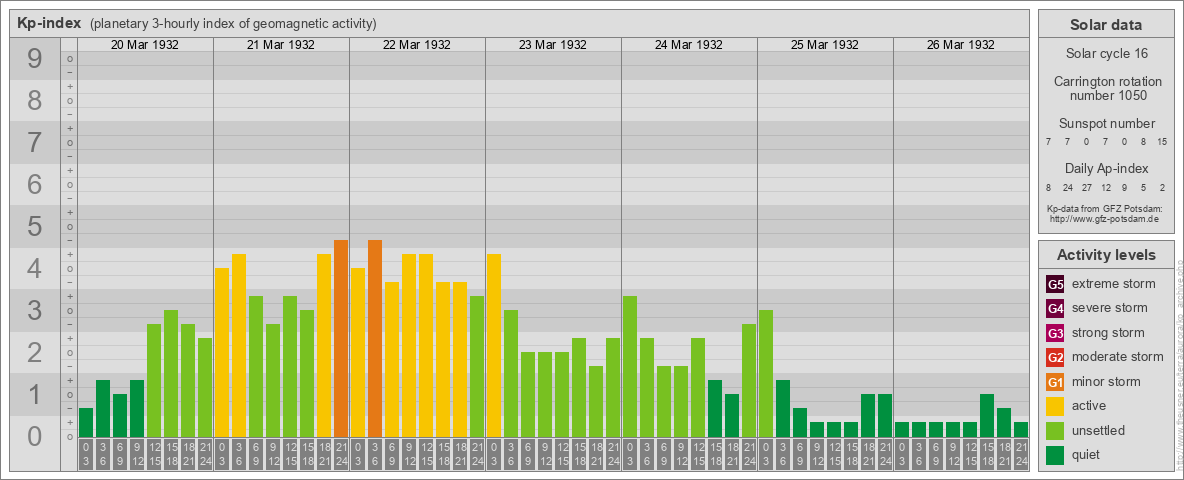This screenshot has height=480, width=1184.
Task: Click the Daily Ap-index value 27
Action: point(1087,188)
